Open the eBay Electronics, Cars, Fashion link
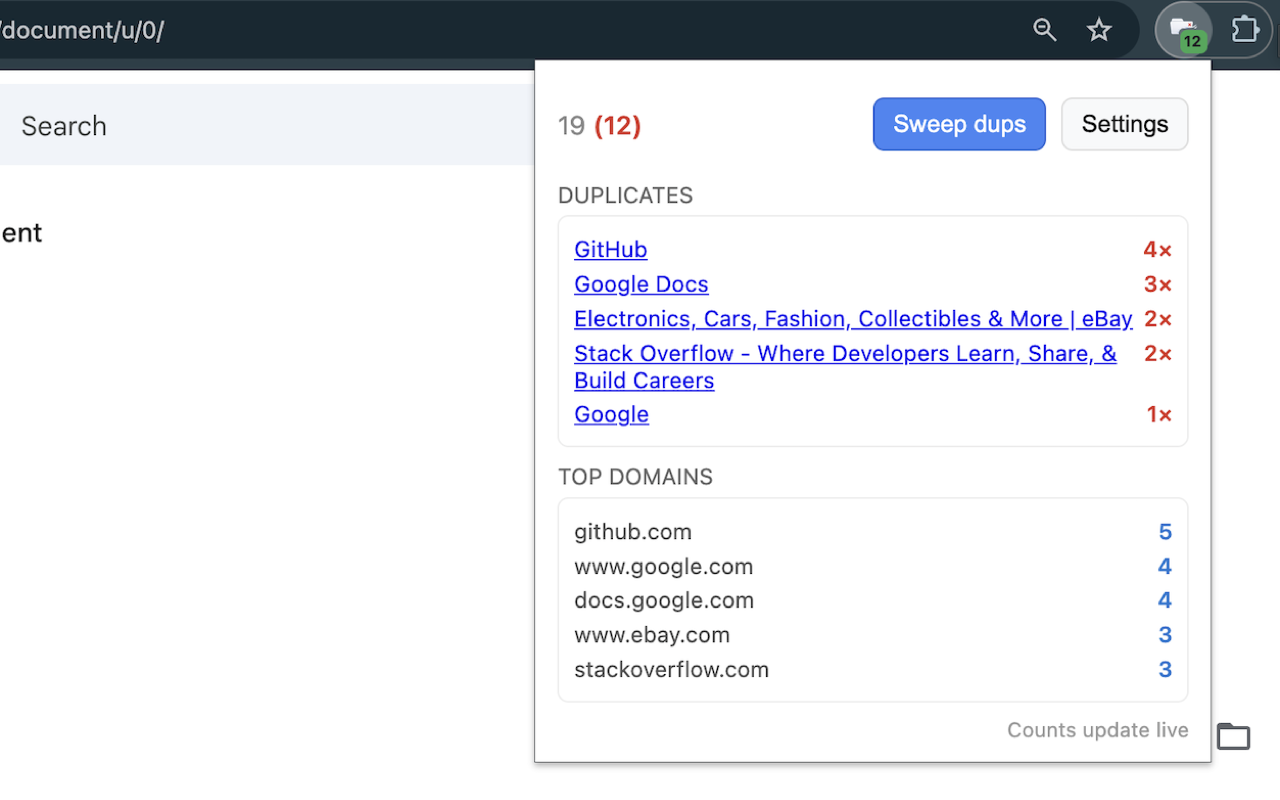 pyautogui.click(x=853, y=319)
